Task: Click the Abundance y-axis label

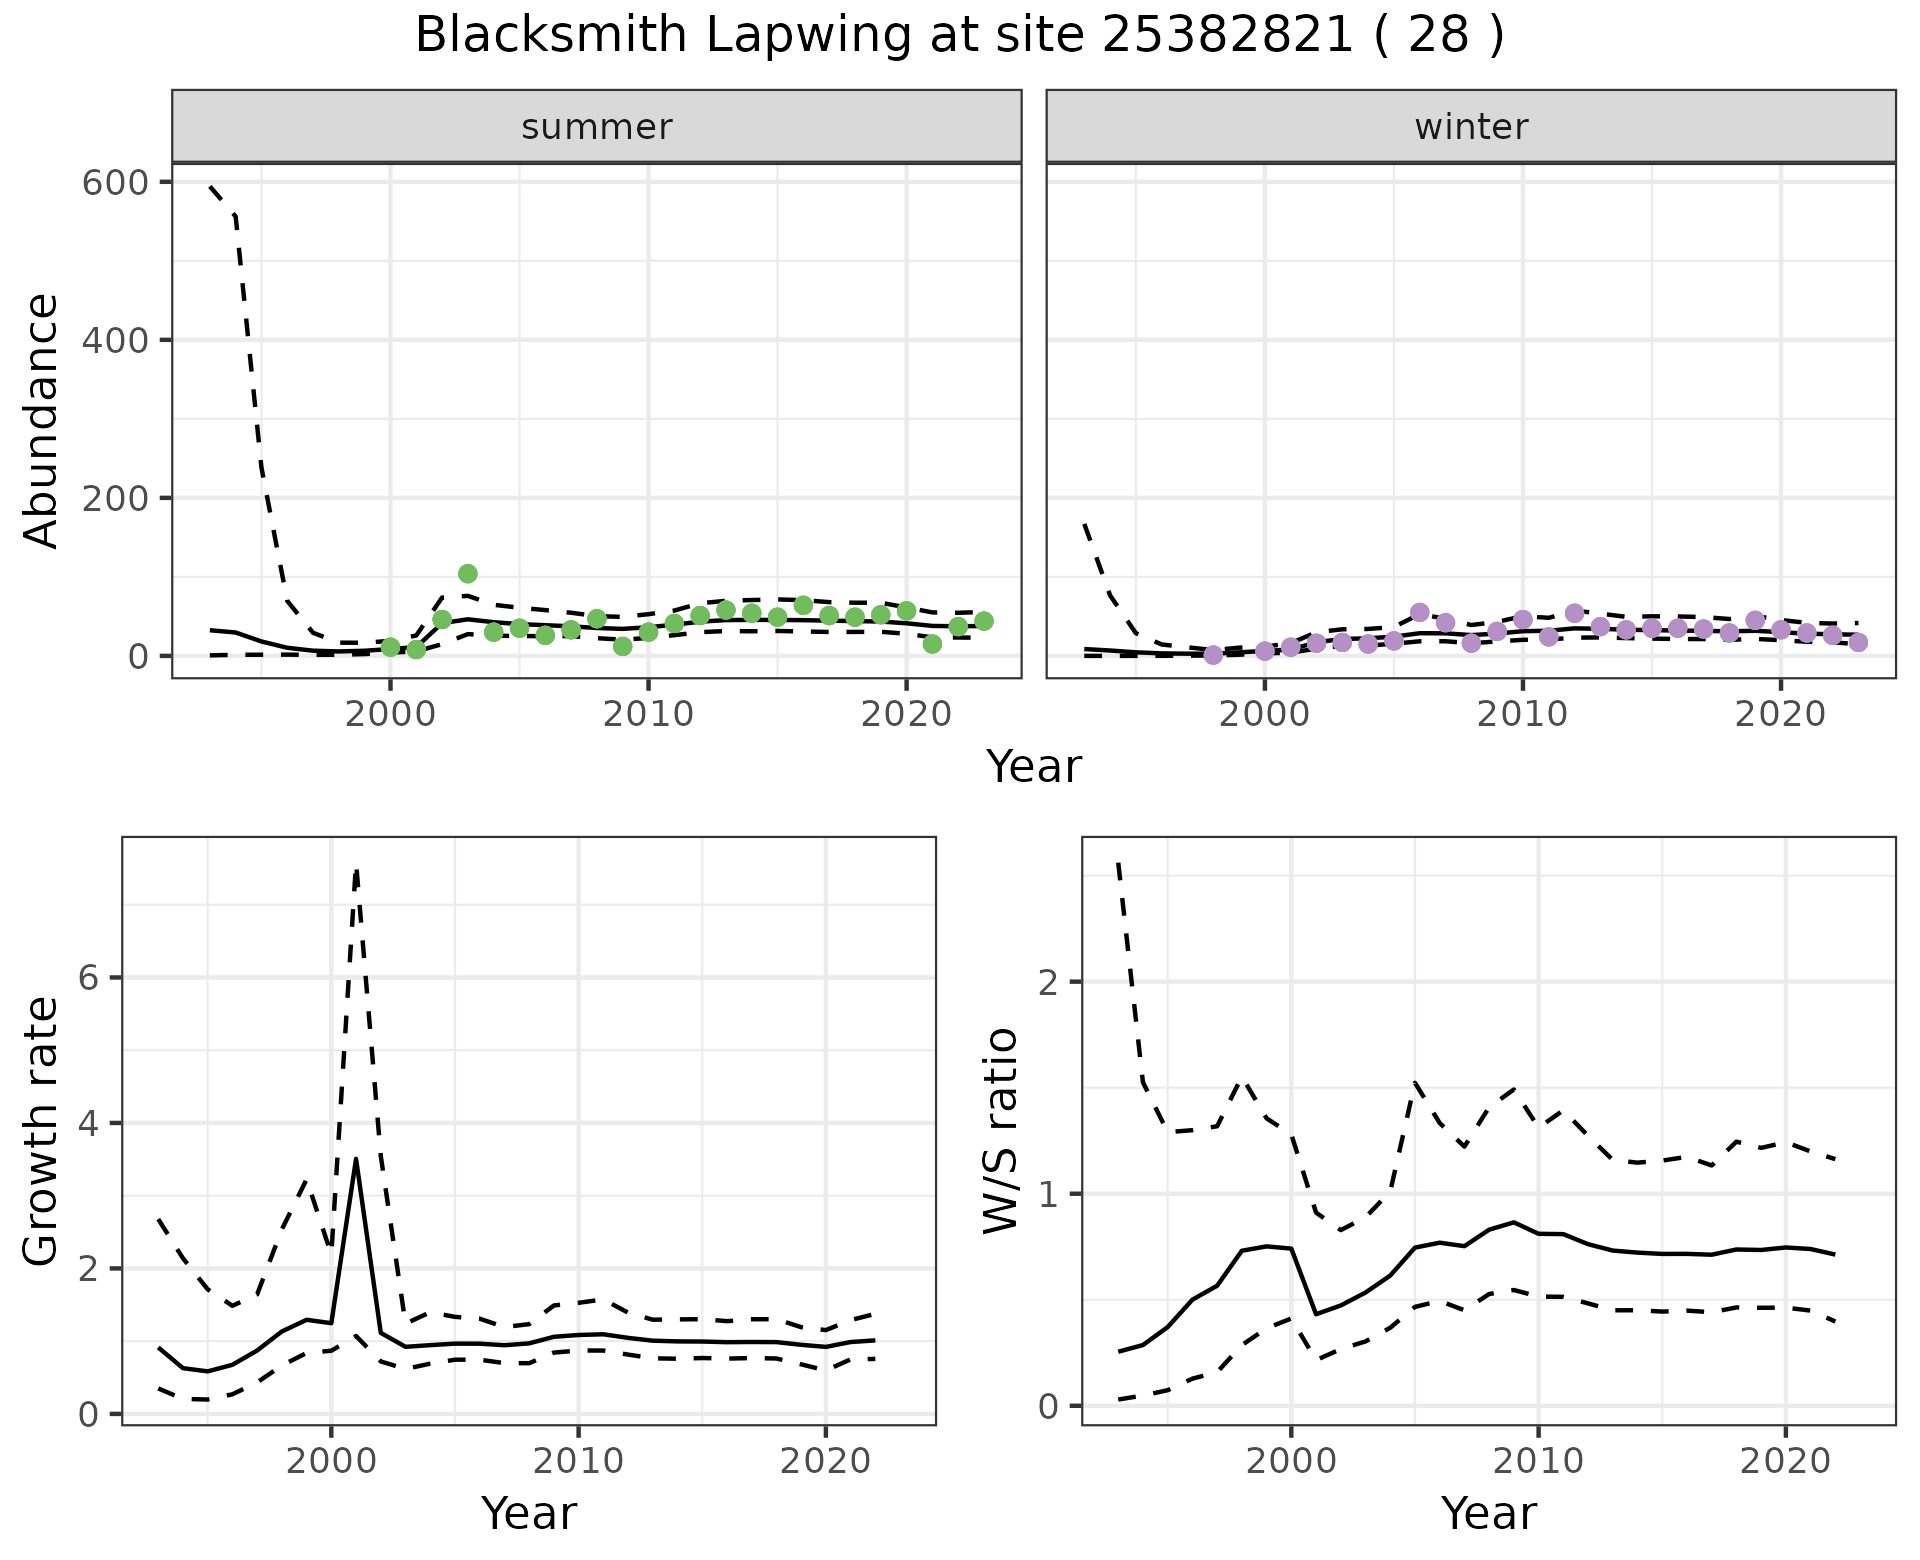Action: 42,420
